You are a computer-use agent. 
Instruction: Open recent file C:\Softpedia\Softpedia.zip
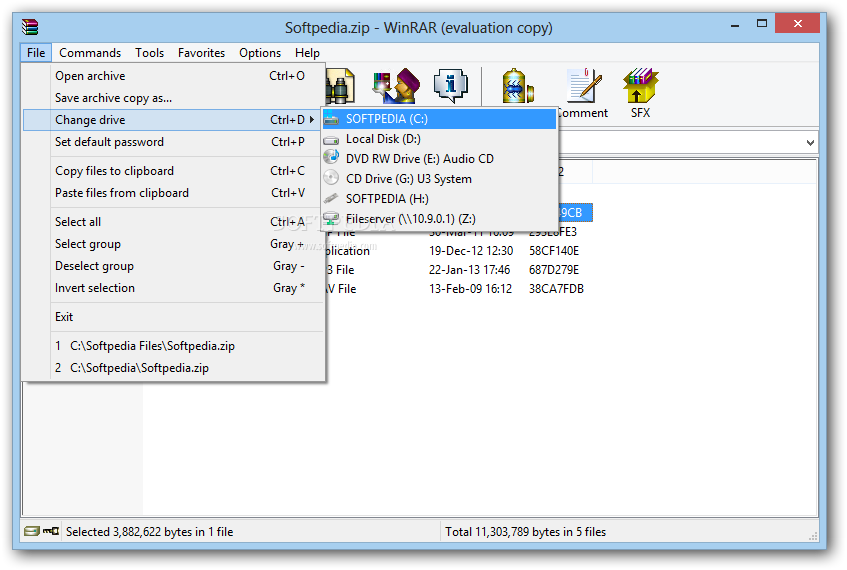point(173,368)
